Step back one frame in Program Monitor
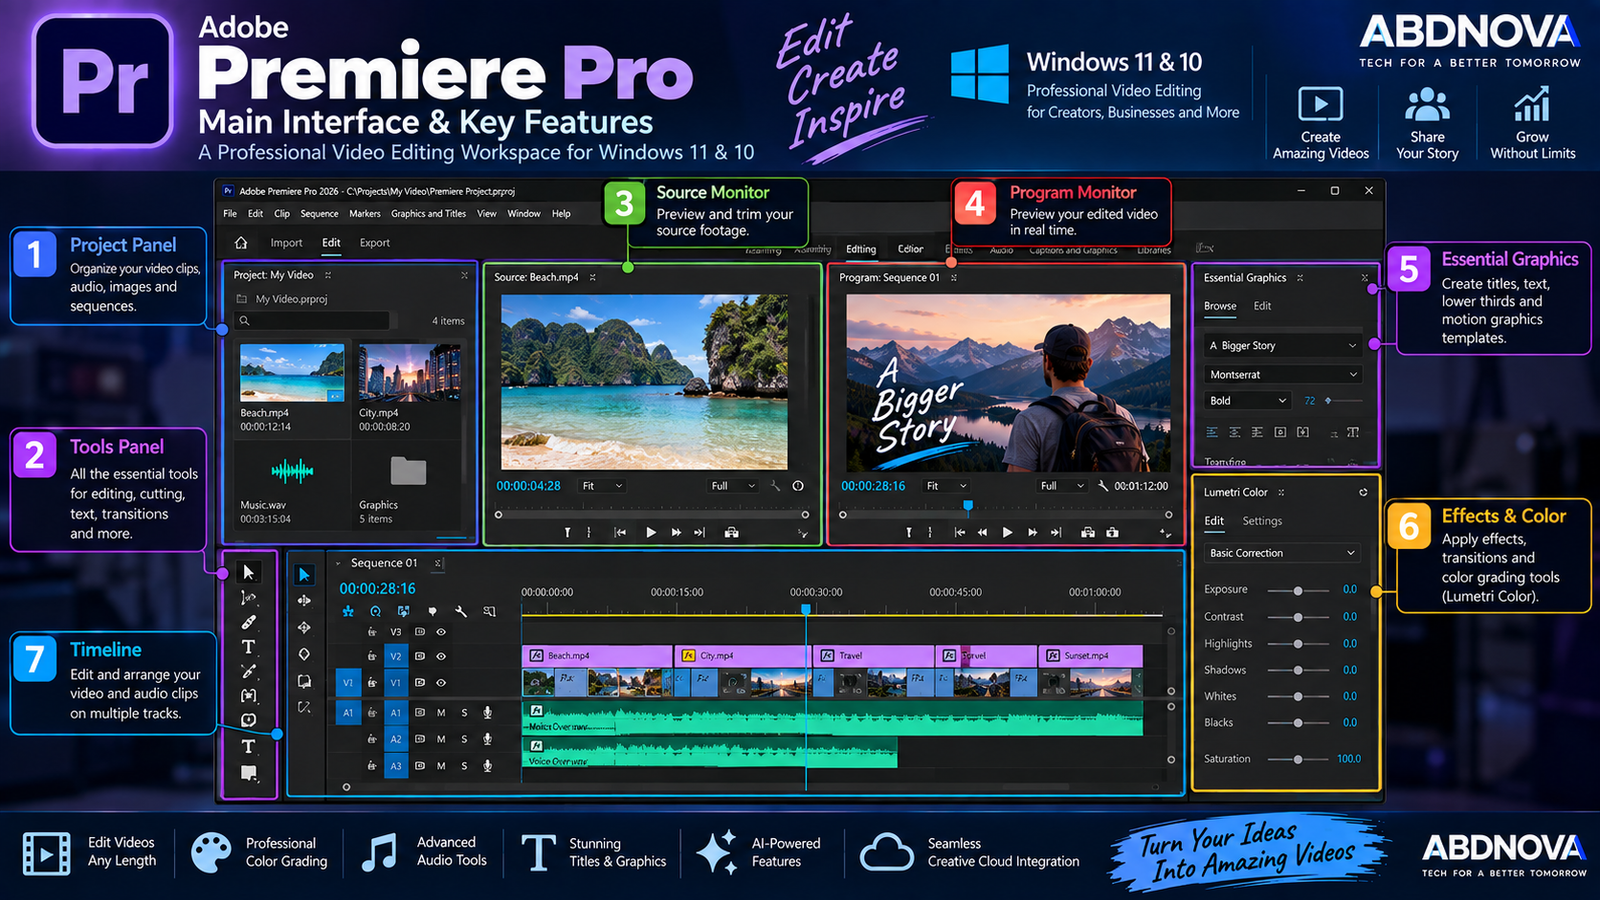1600x900 pixels. click(982, 533)
